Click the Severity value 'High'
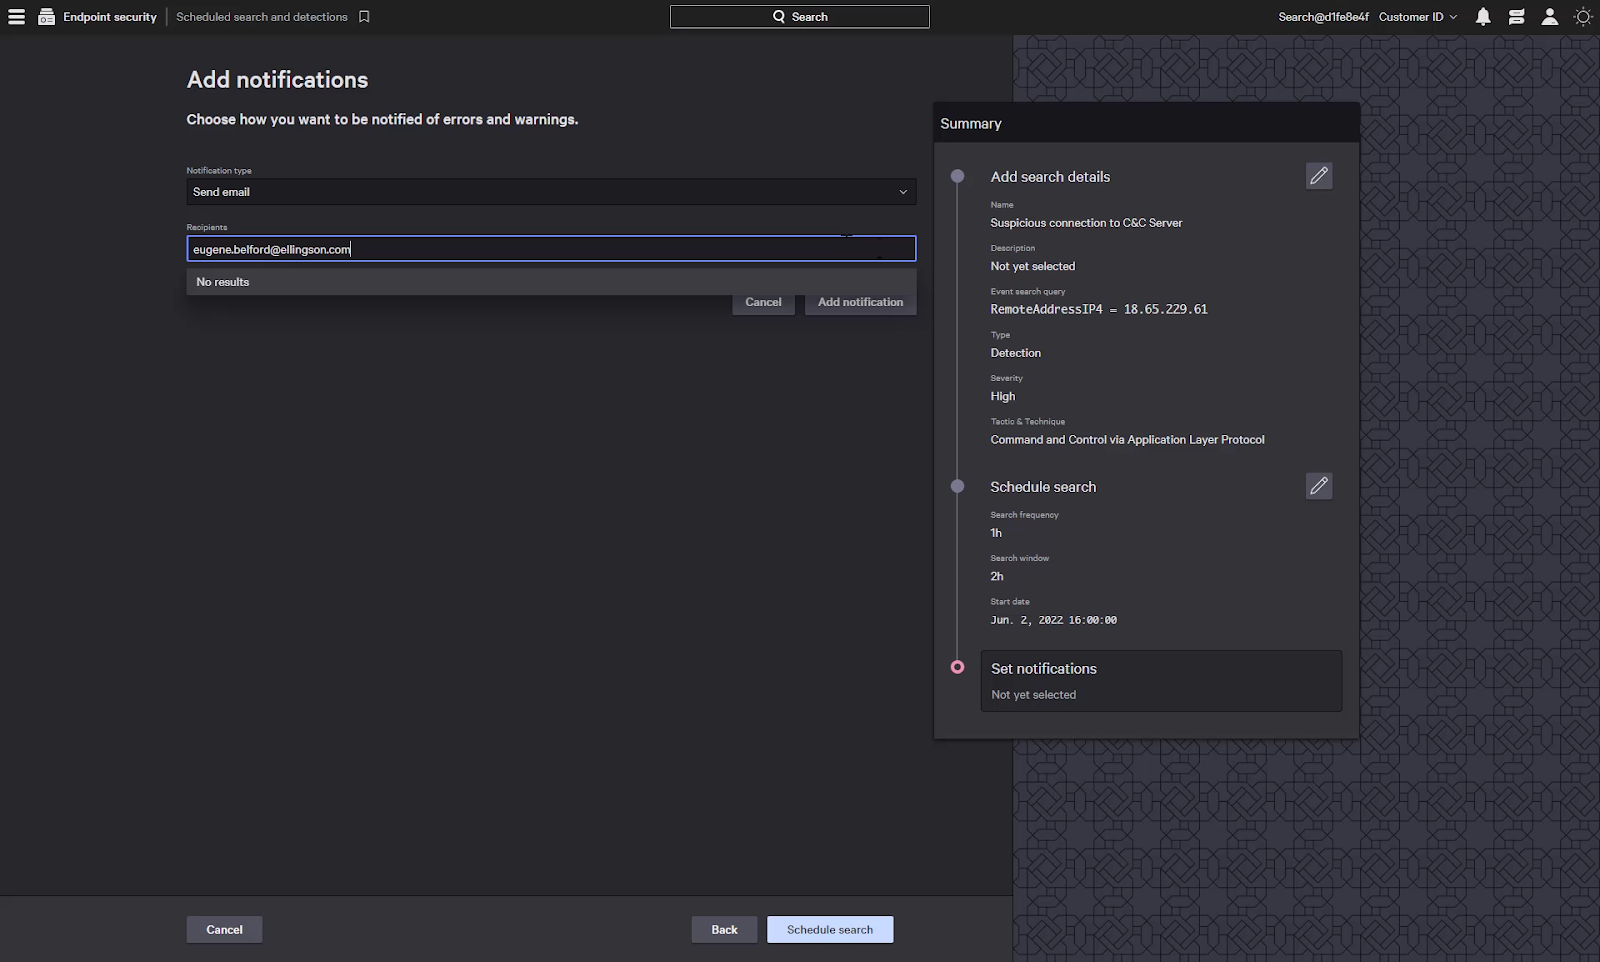The image size is (1600, 962). coord(1002,397)
